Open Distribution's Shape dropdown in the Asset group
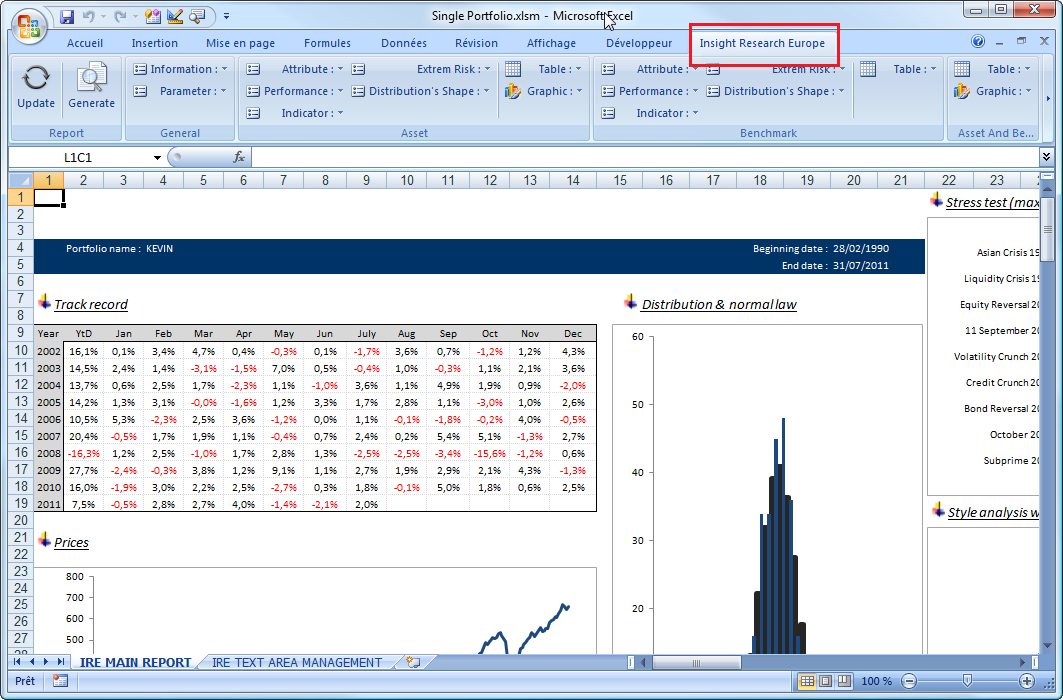 [x=422, y=91]
